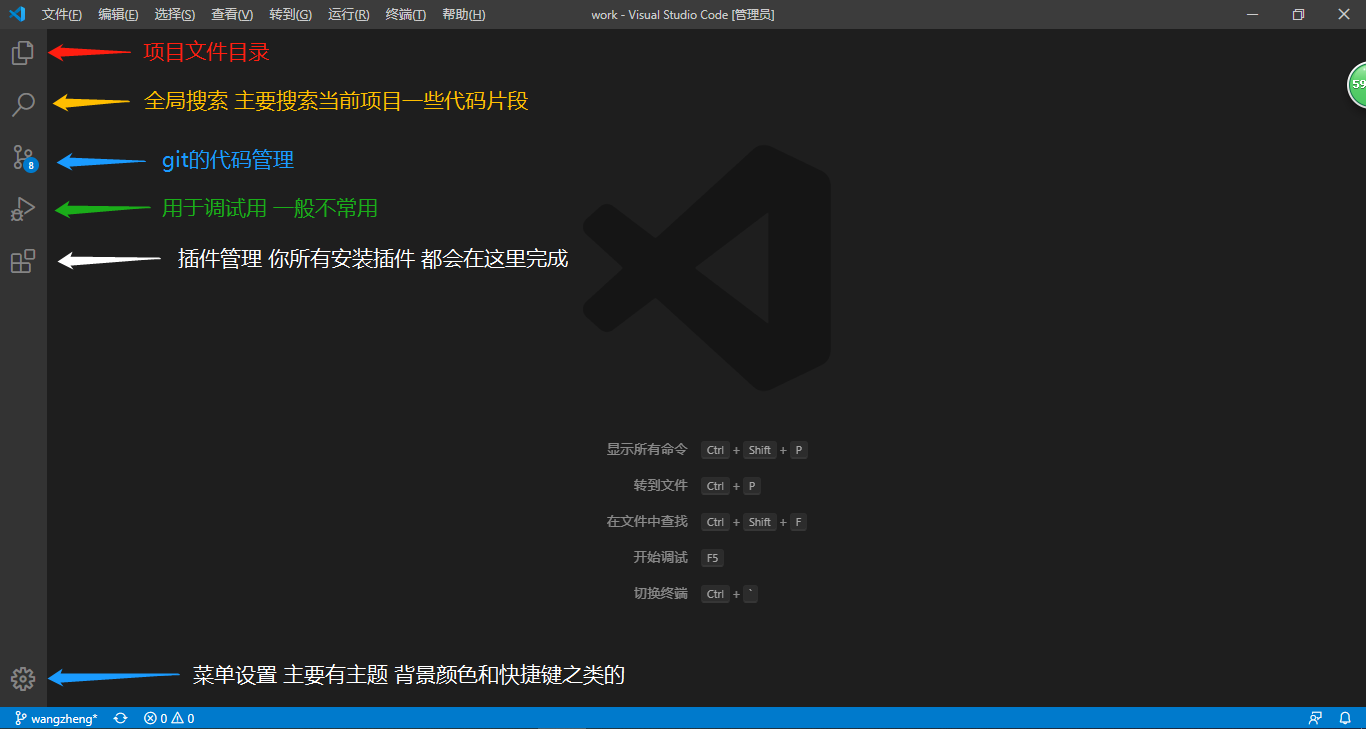Click the wangzheng* git branch indicator
Viewport: 1366px width, 729px height.
56,718
